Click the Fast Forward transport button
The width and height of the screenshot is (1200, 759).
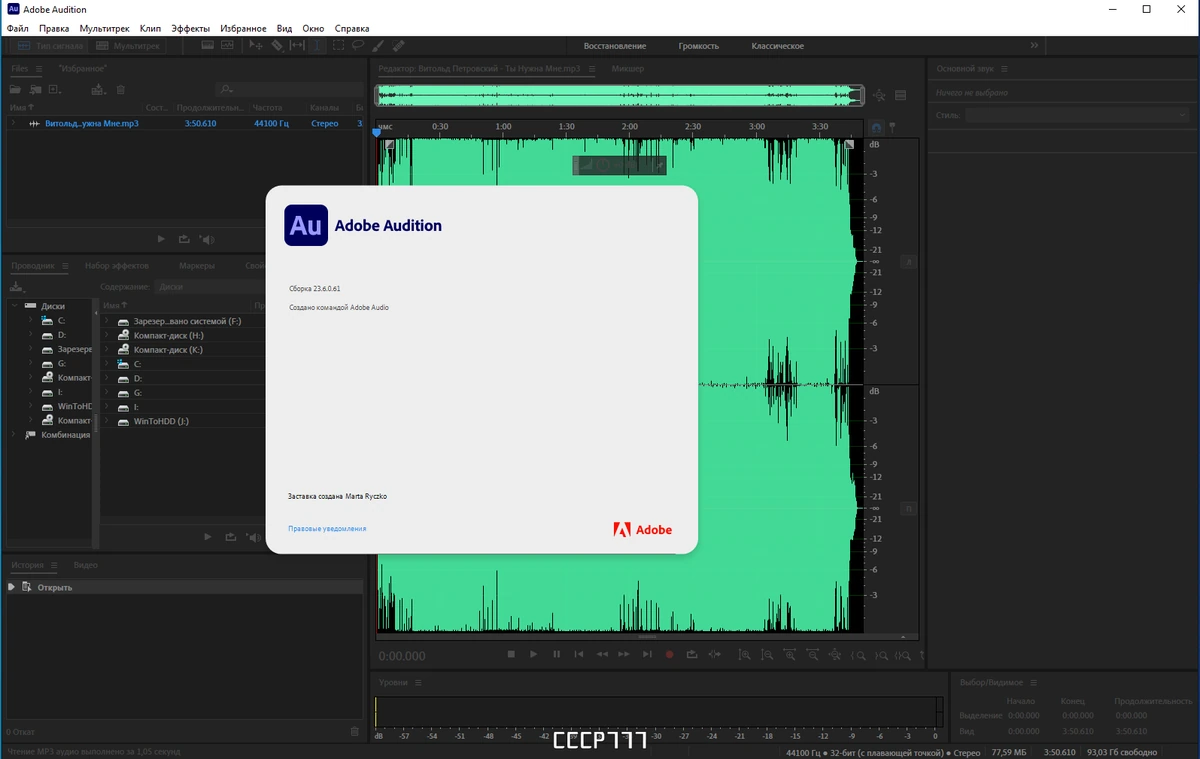point(624,654)
